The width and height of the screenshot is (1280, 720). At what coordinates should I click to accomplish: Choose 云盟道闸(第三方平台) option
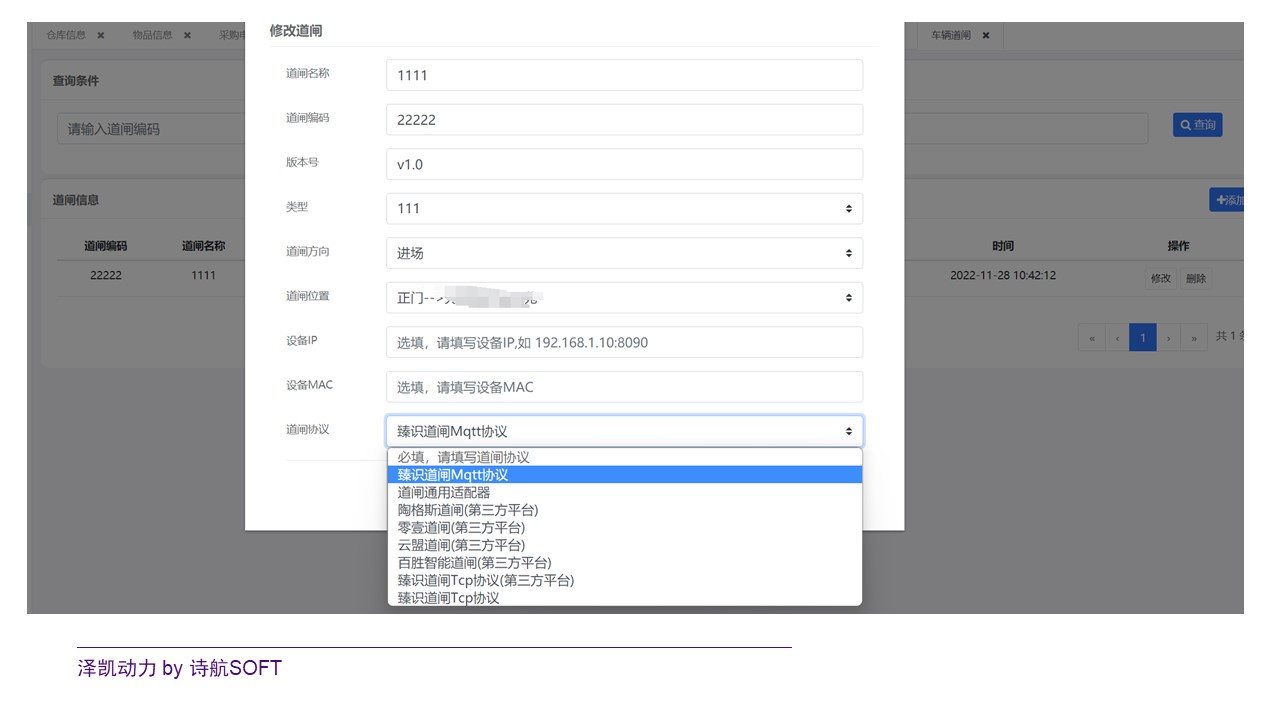tap(624, 545)
